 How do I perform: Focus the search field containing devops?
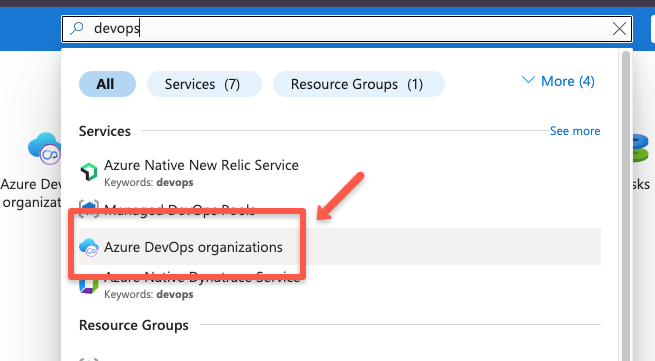(347, 29)
